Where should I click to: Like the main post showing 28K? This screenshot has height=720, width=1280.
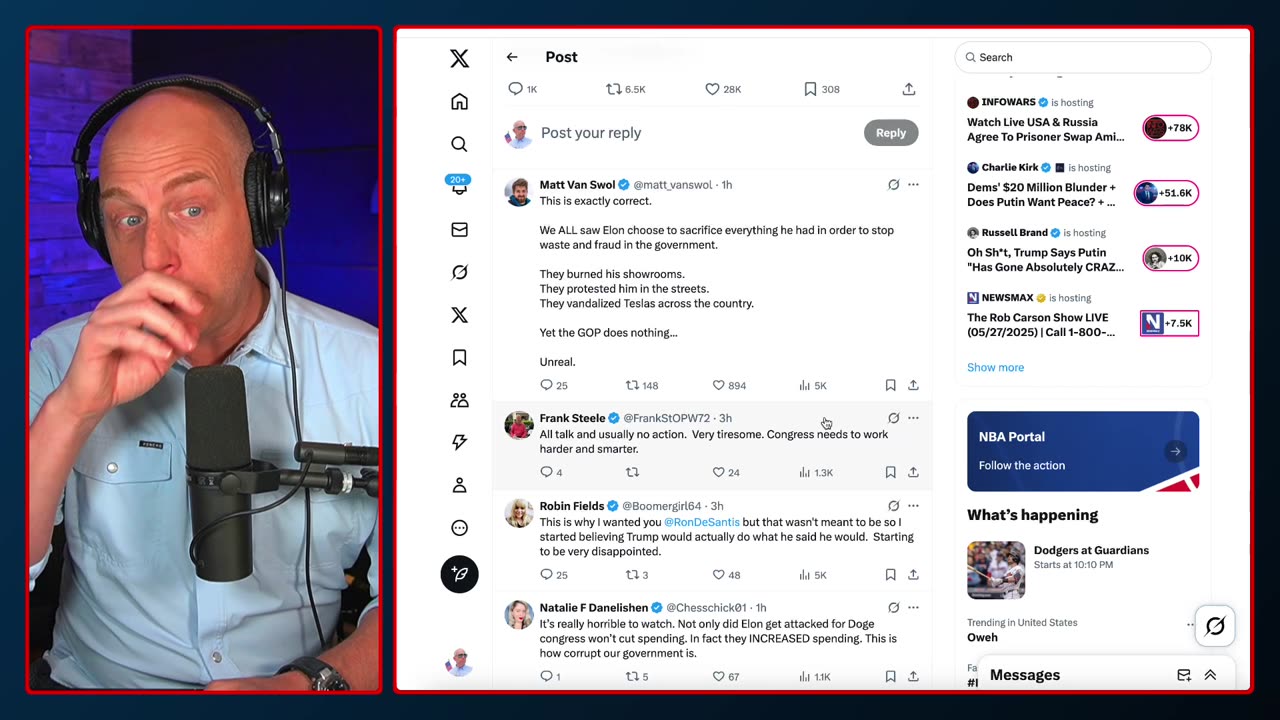click(x=723, y=89)
